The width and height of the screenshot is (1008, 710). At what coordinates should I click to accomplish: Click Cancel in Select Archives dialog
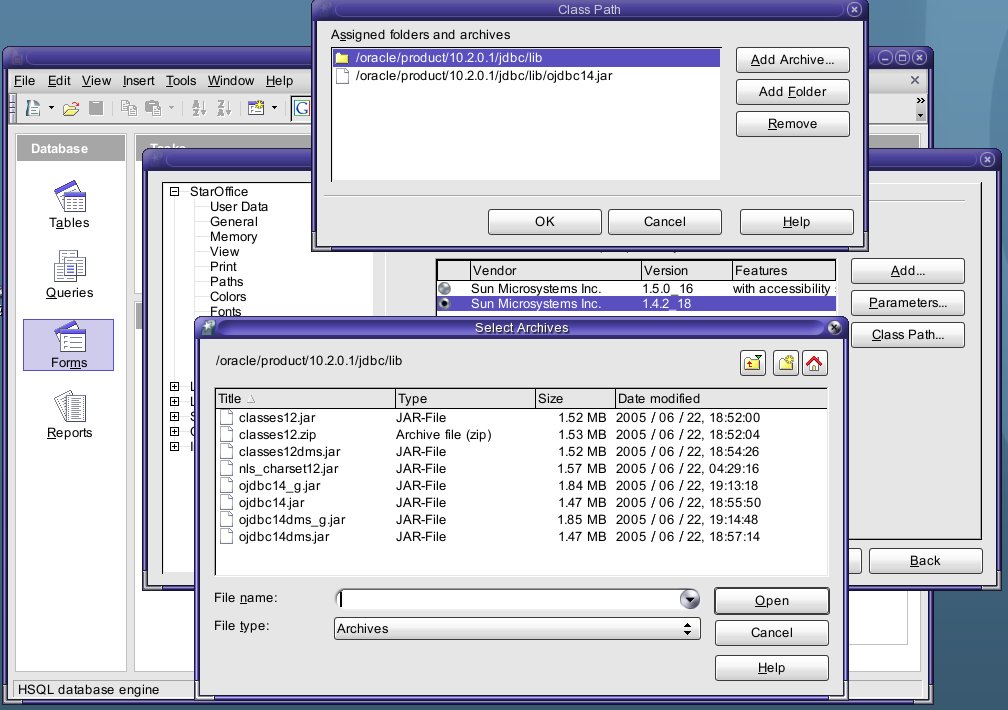coord(771,633)
